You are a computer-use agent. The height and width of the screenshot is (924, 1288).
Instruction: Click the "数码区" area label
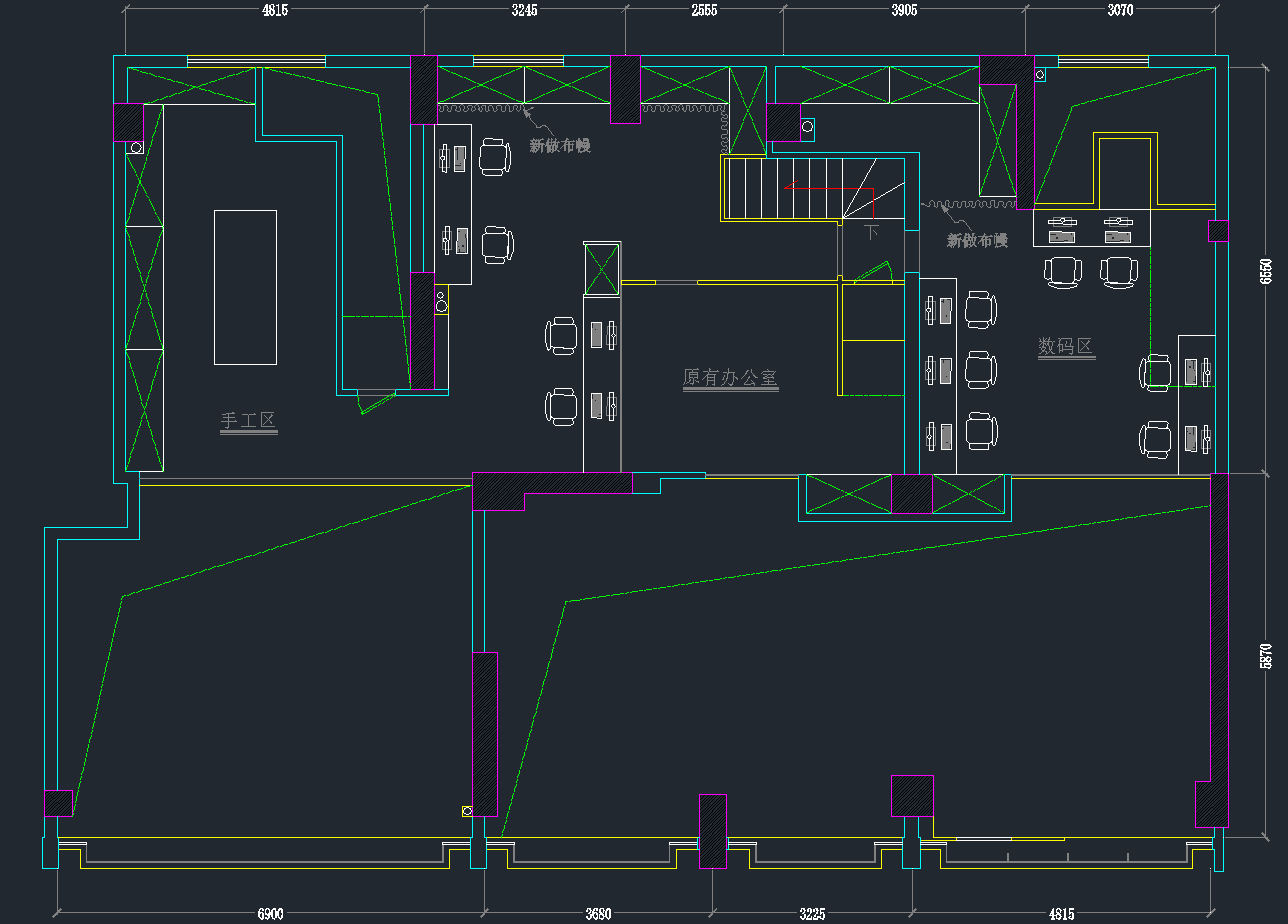1065,347
